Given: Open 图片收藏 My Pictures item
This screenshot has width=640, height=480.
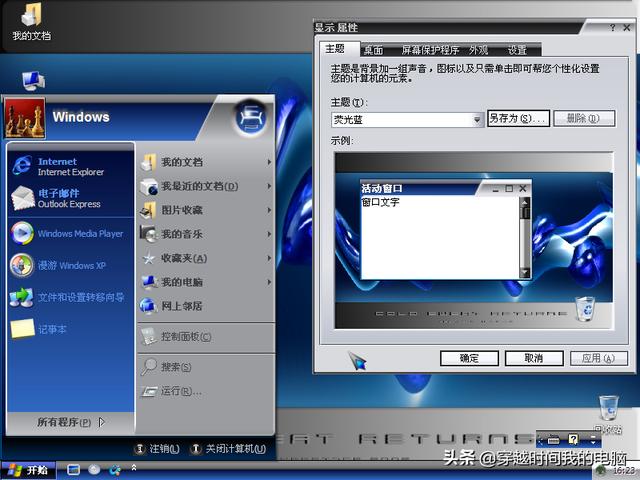Looking at the screenshot, I should tap(206, 210).
